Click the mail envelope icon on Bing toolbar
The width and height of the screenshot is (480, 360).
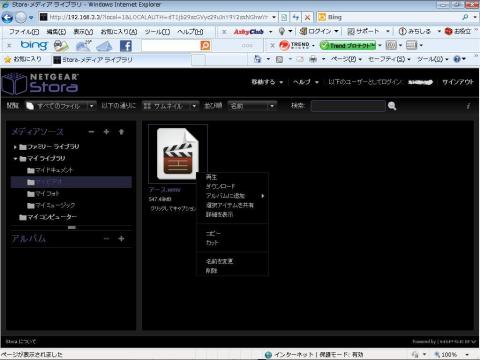click(104, 46)
